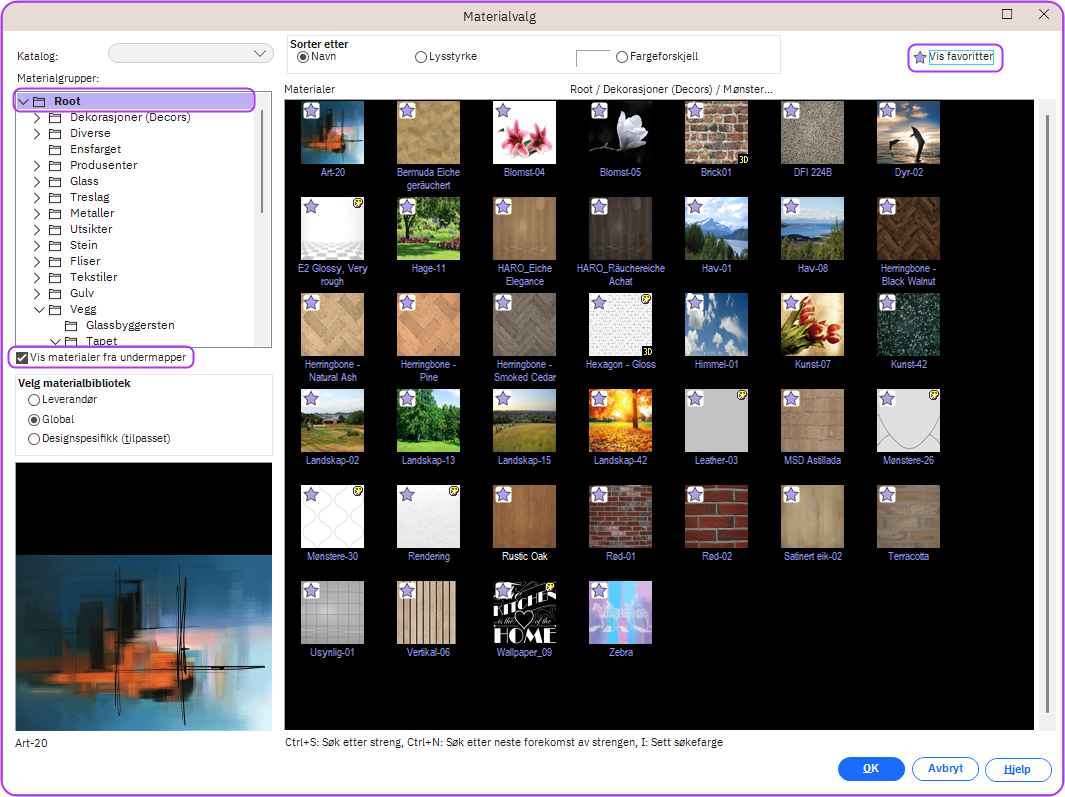Viewport: 1065px width, 797px height.
Task: Select Treslag in the material groups tree
Action: tap(91, 197)
